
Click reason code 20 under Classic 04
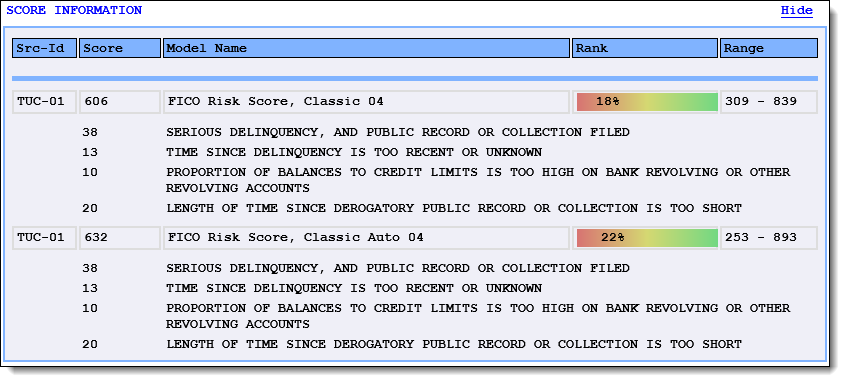point(90,208)
